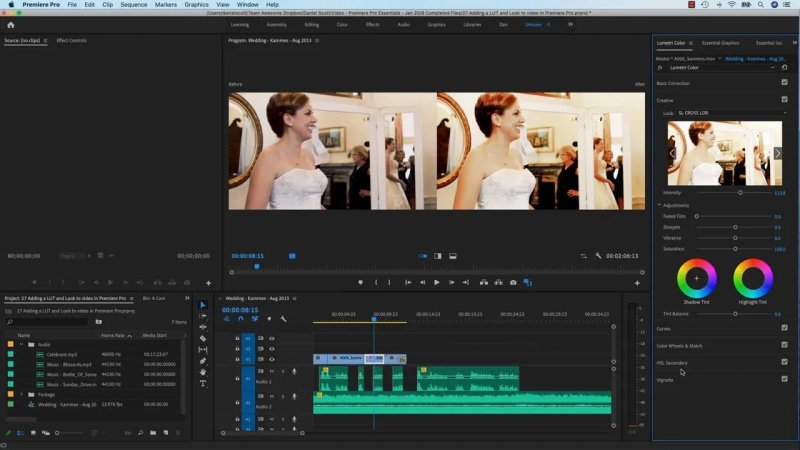Add a marker in Program monitor
The width and height of the screenshot is (800, 450).
(x=360, y=282)
